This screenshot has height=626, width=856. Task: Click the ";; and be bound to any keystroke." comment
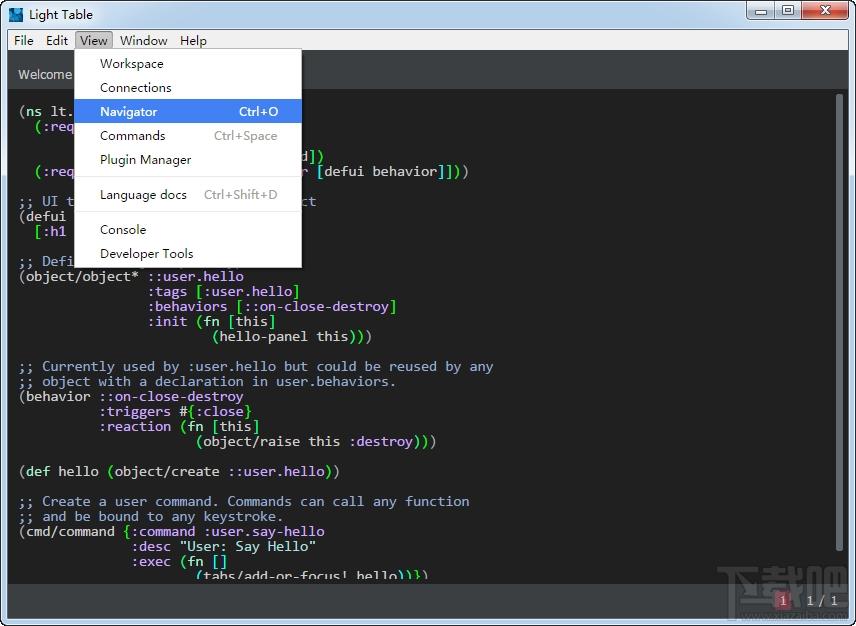pos(151,516)
